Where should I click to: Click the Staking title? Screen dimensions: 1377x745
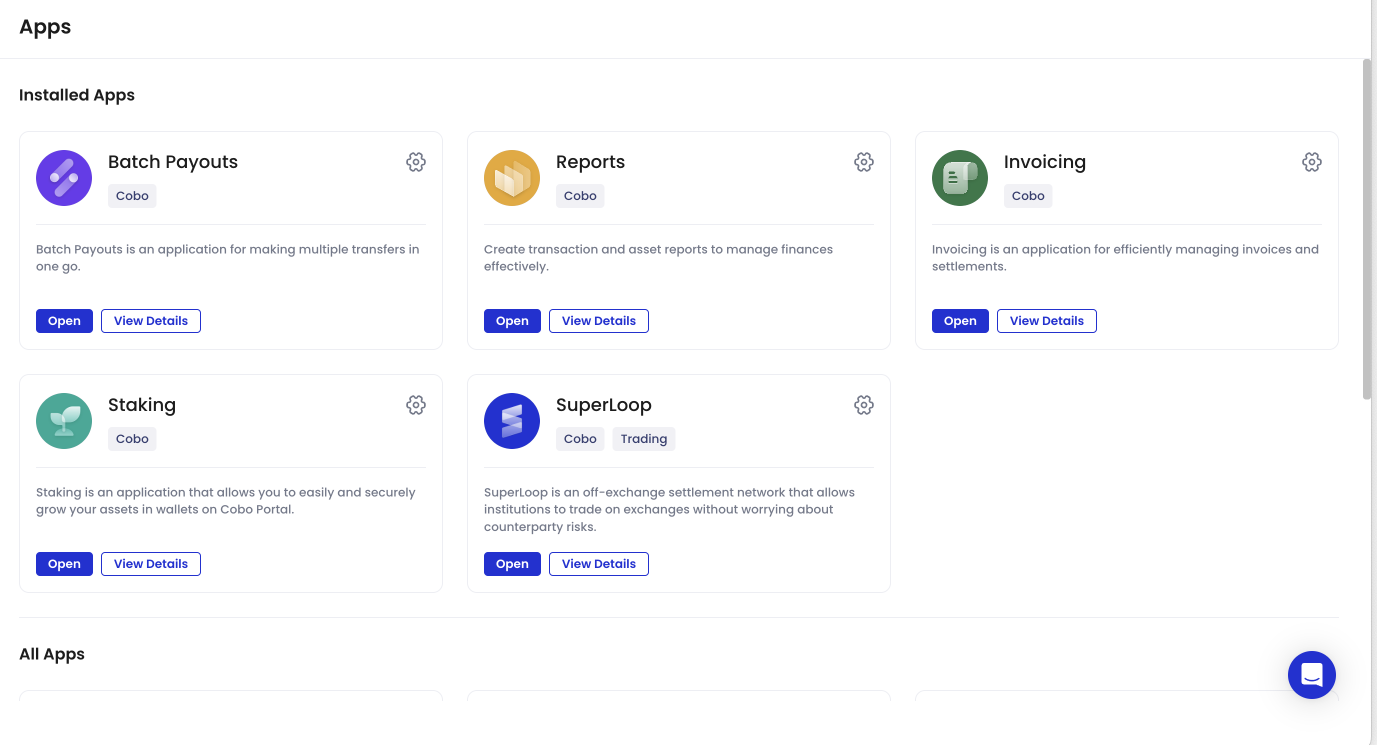[x=142, y=405]
